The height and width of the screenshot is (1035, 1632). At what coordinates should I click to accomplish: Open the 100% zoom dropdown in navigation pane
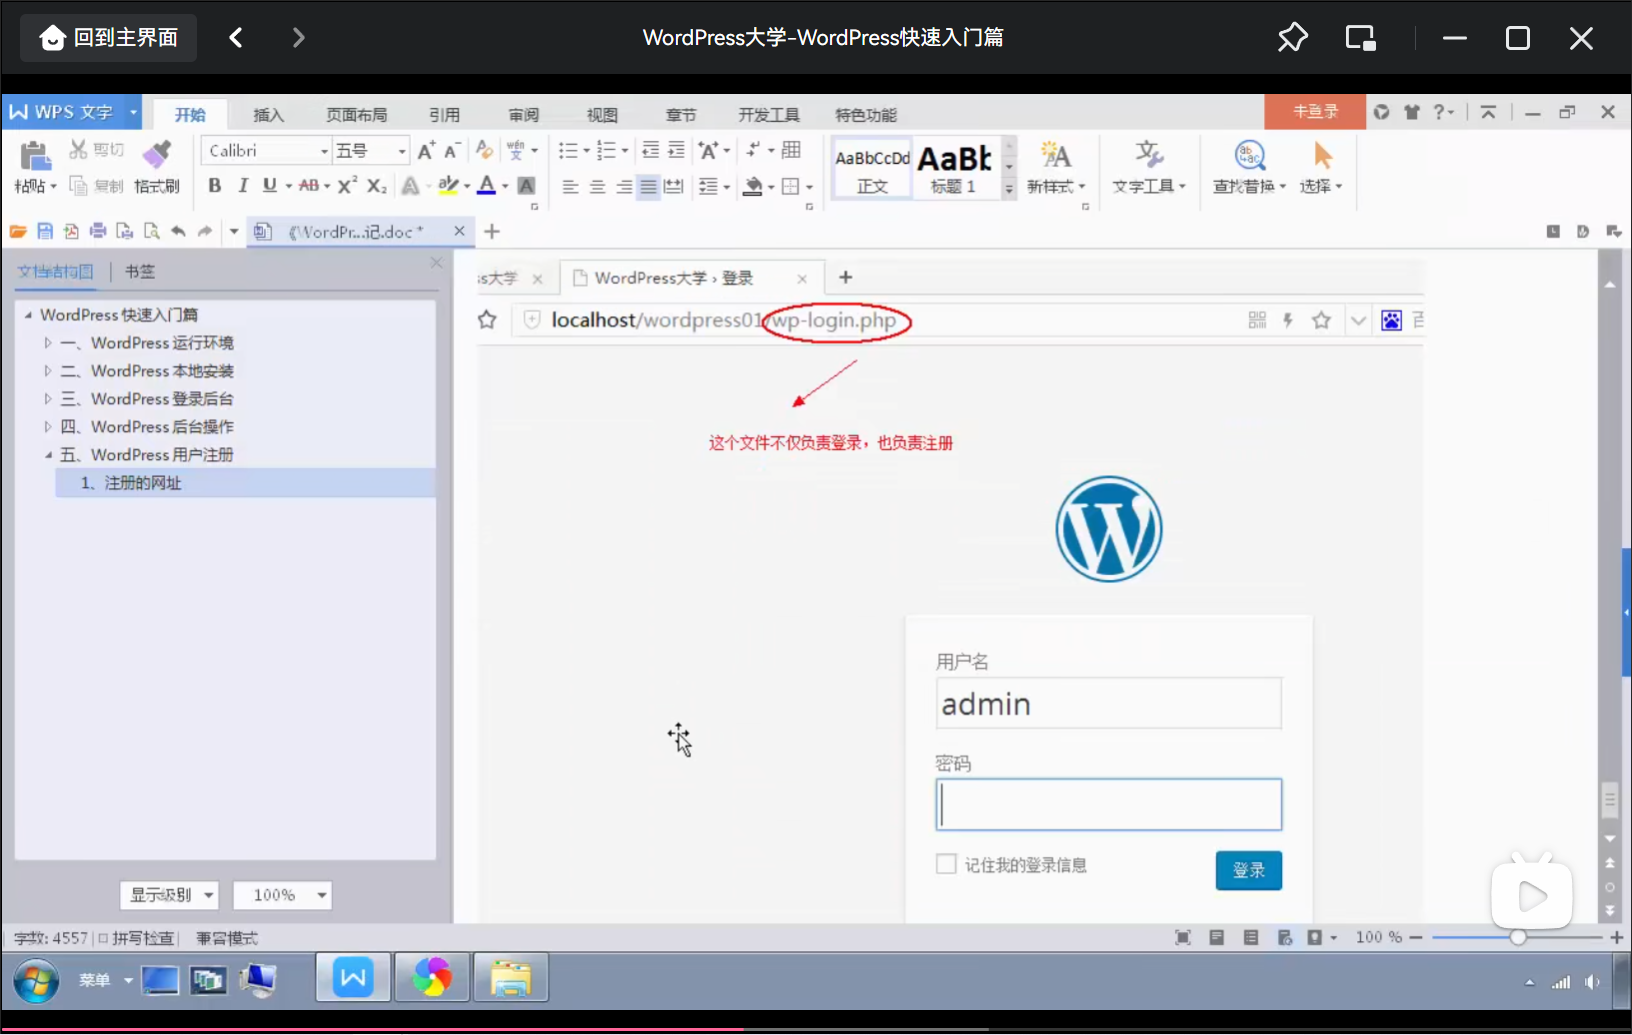(282, 895)
